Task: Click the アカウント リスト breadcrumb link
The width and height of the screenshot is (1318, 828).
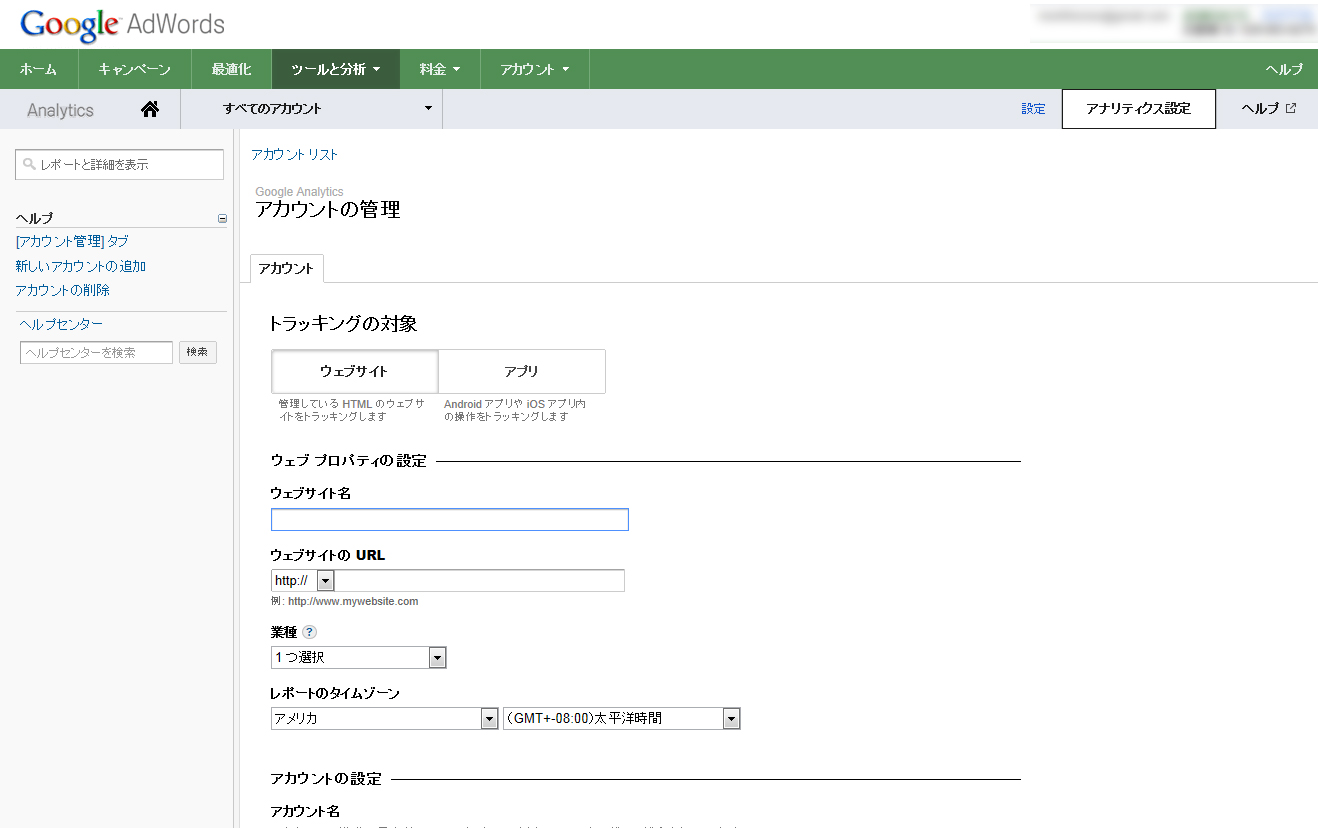Action: click(294, 154)
